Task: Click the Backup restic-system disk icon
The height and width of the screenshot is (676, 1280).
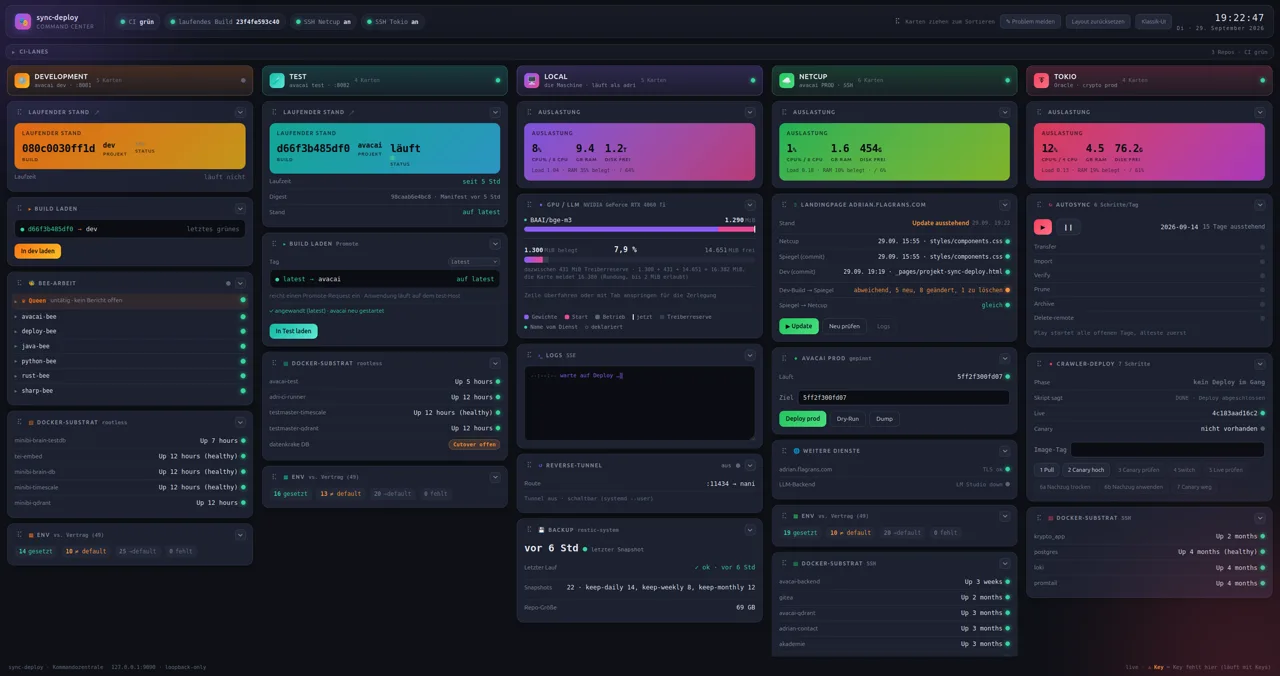Action: tap(541, 530)
